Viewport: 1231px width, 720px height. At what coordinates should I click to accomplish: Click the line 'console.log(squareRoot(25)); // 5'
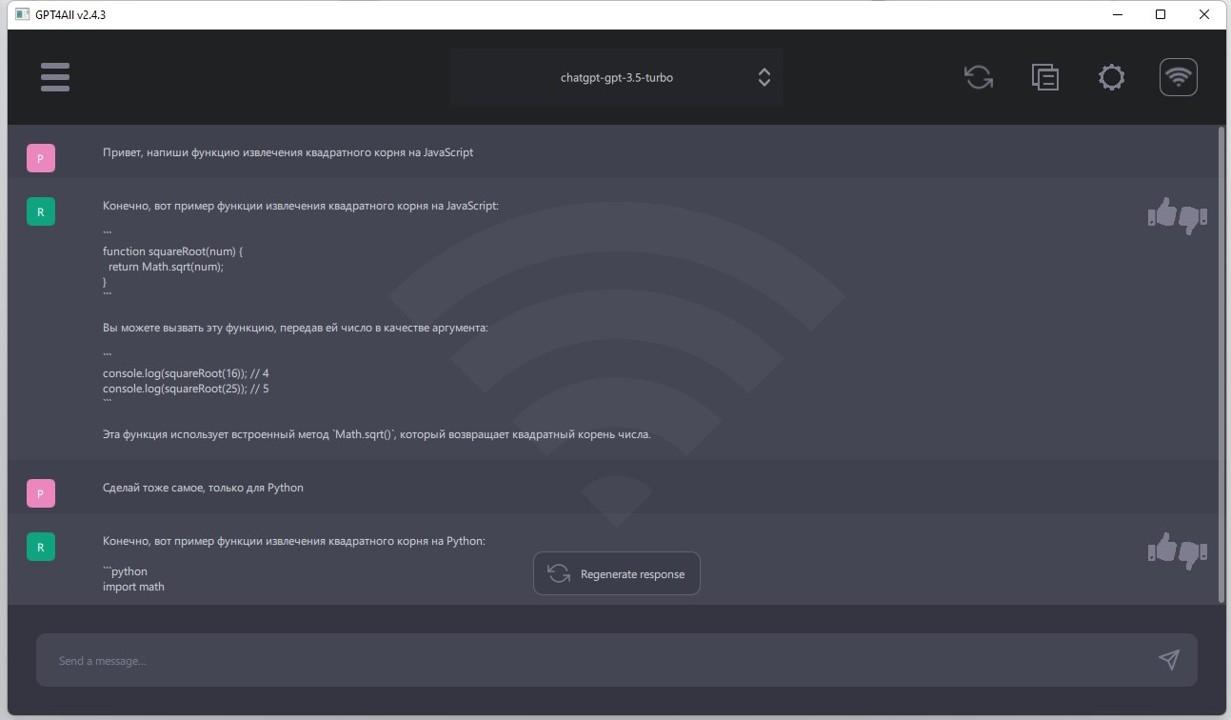186,388
